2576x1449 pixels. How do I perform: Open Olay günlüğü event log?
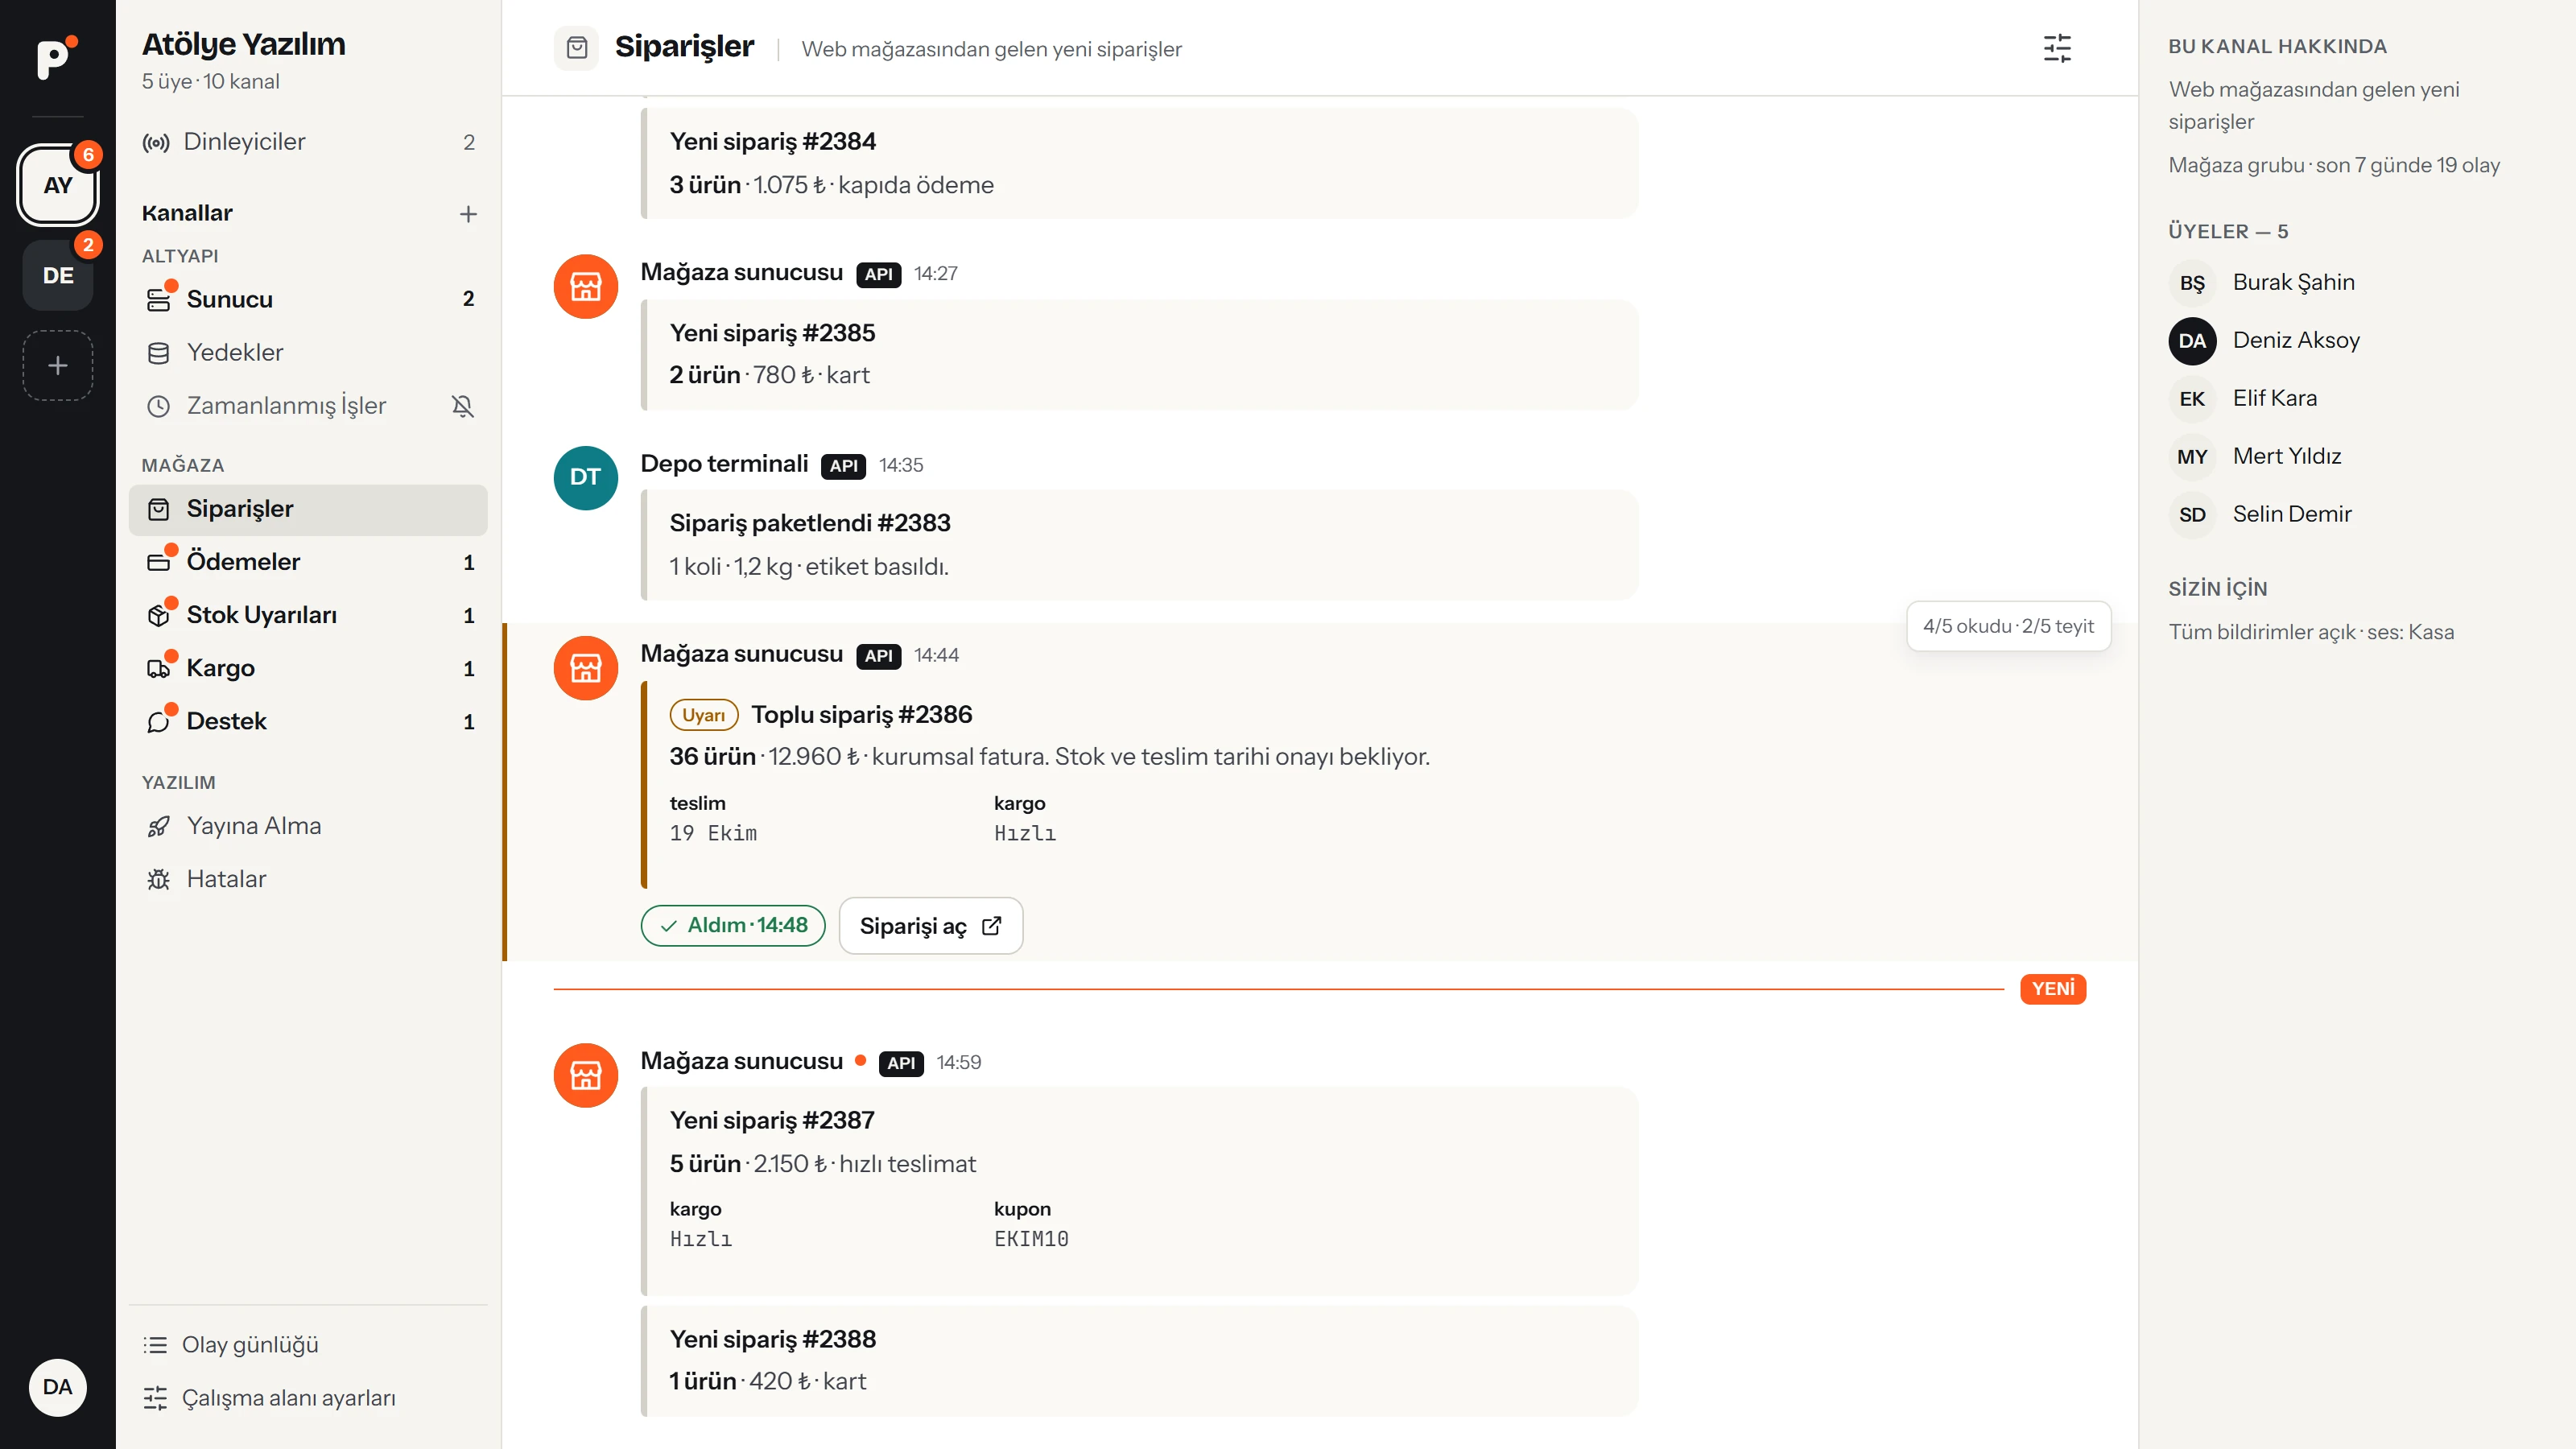[x=308, y=1344]
